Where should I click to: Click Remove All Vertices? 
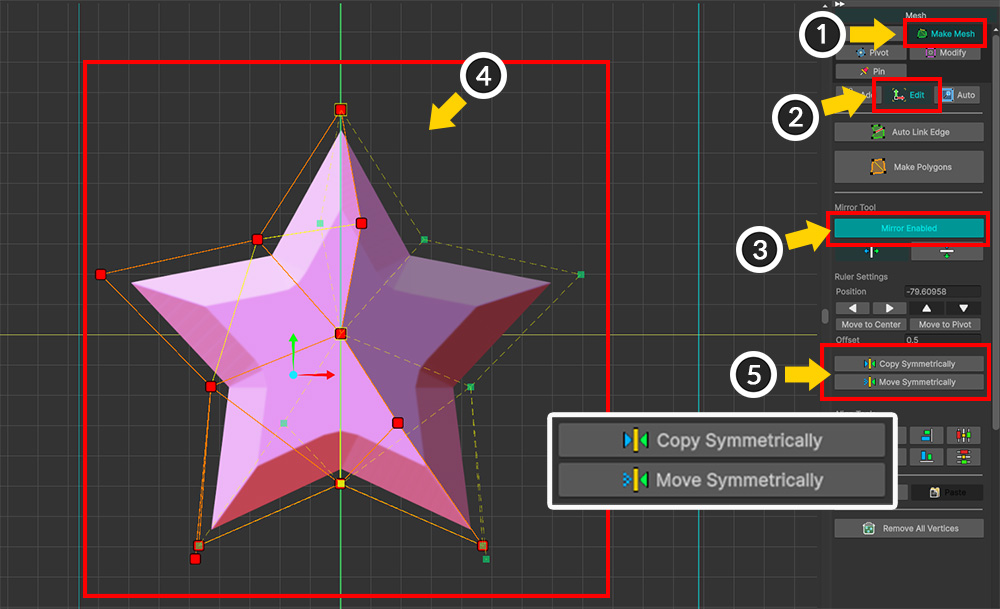coord(909,529)
